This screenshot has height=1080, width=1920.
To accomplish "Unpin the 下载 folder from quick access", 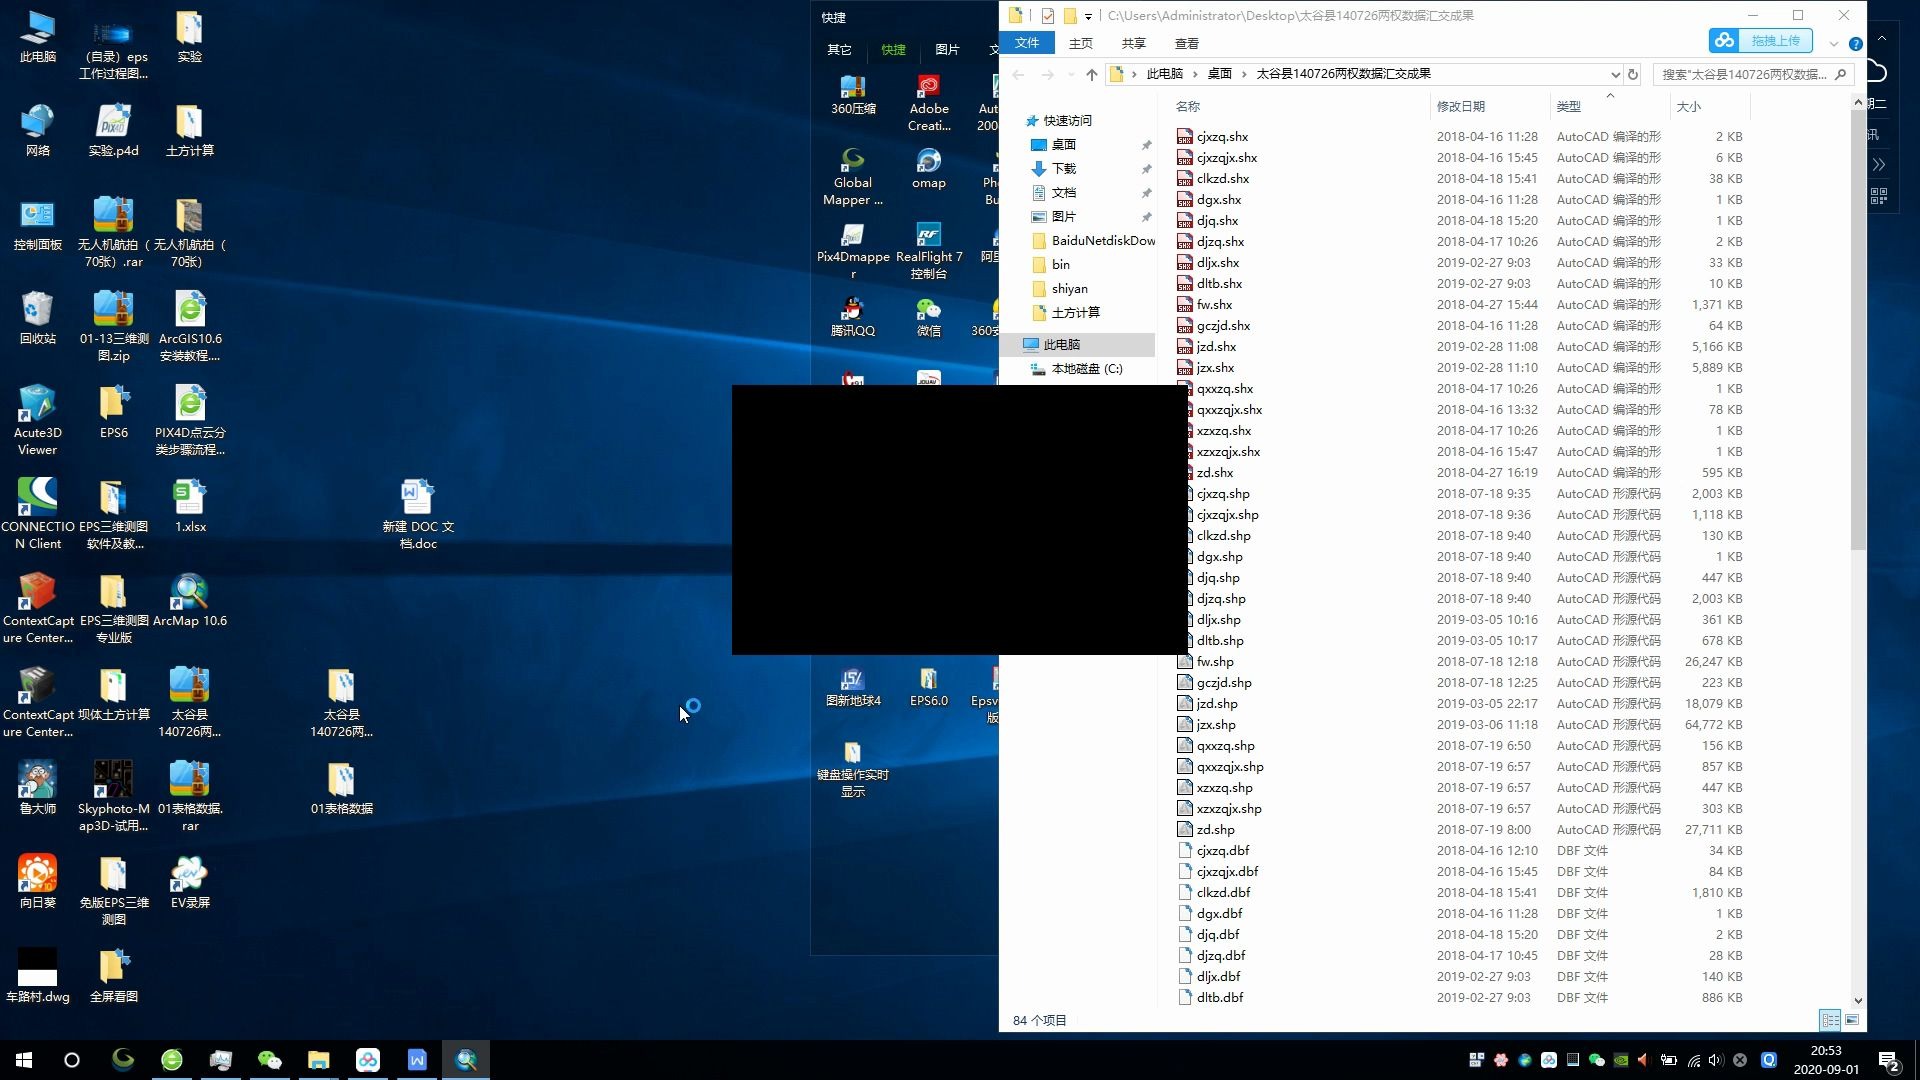I will (1146, 169).
